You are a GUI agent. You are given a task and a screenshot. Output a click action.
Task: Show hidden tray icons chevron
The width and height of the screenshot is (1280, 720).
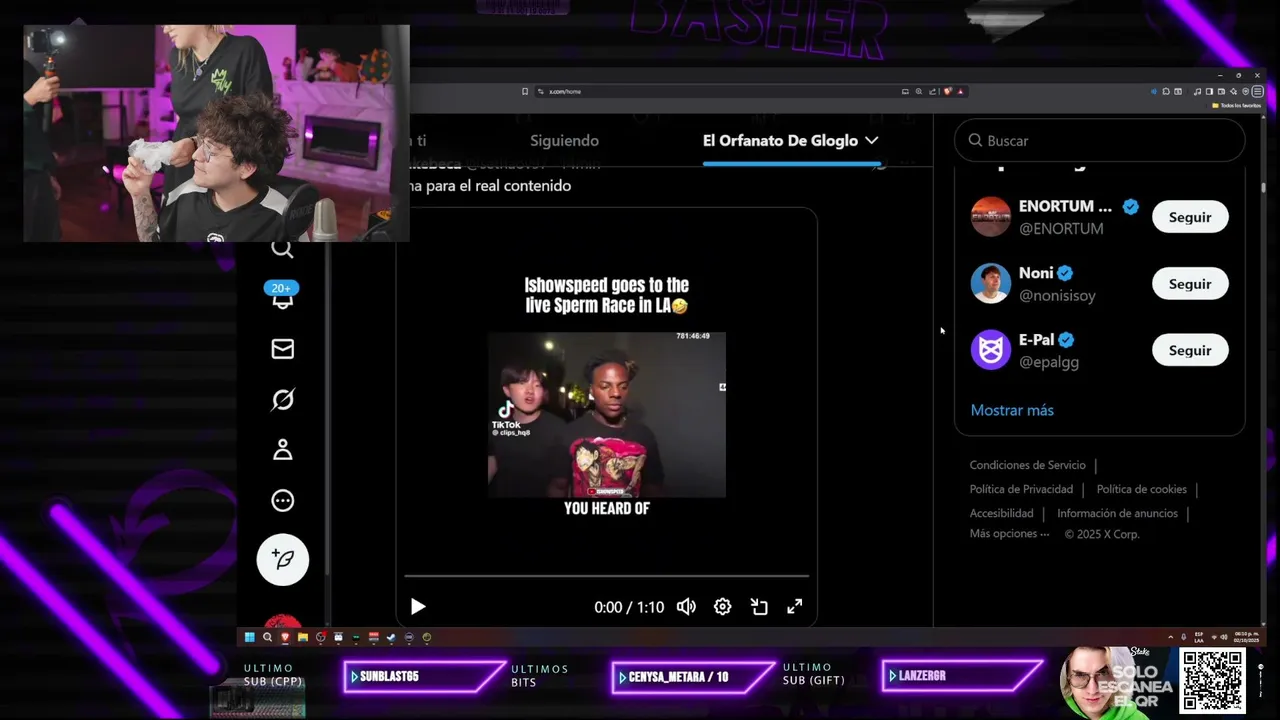tap(1170, 637)
